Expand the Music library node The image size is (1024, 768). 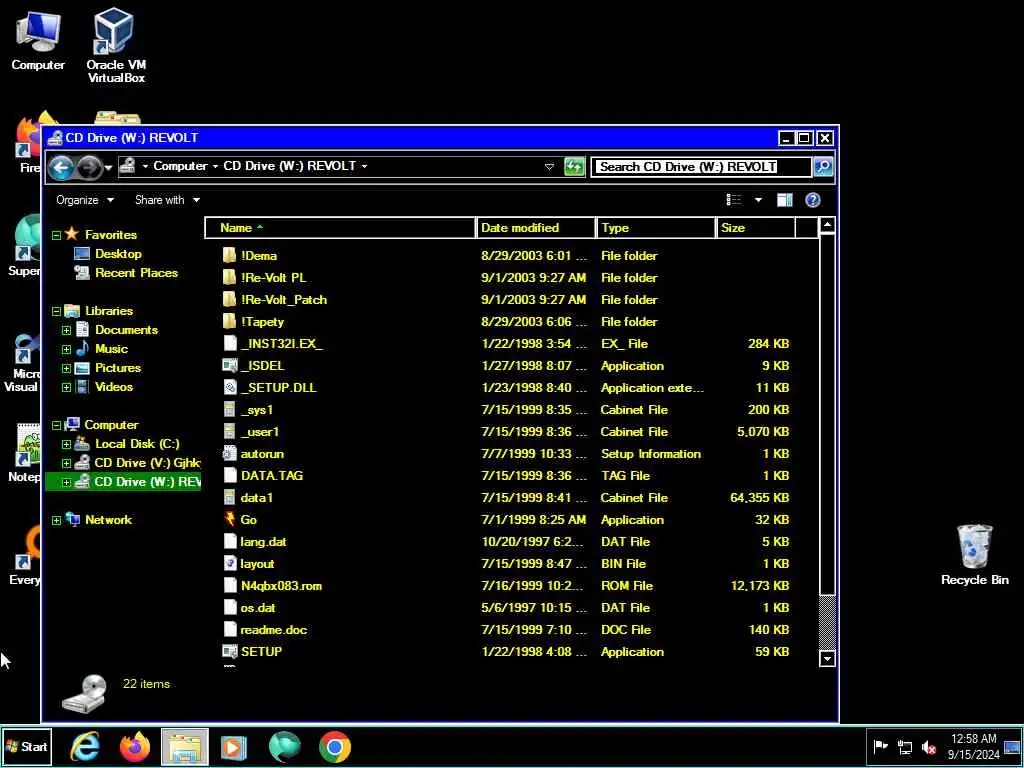pos(67,349)
